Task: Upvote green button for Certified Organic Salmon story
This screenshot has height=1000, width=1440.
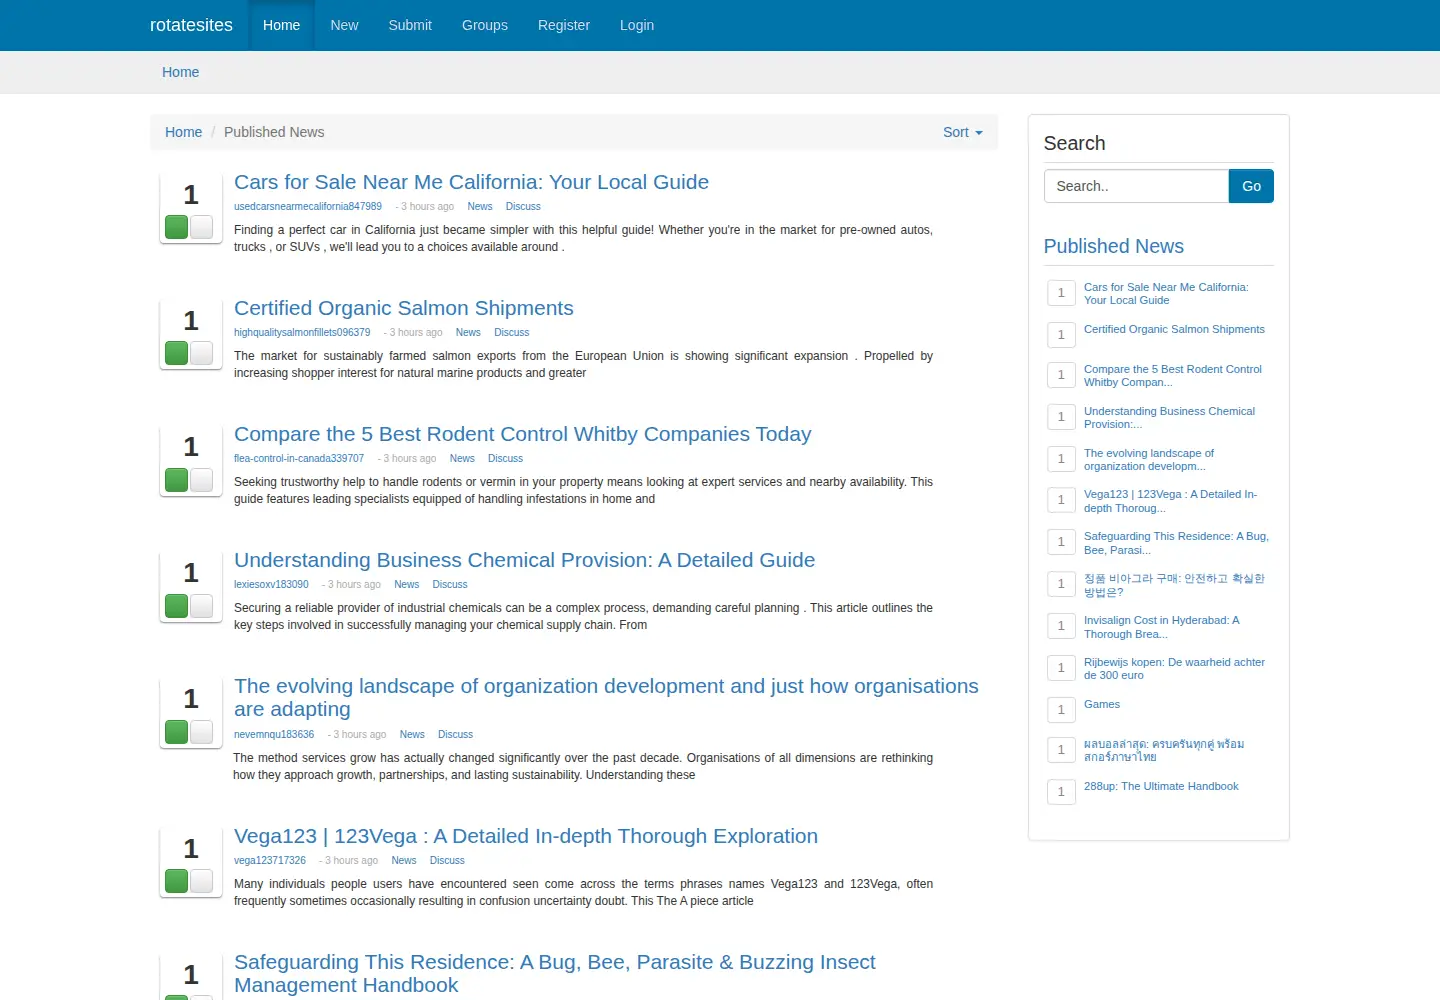Action: pos(177,353)
